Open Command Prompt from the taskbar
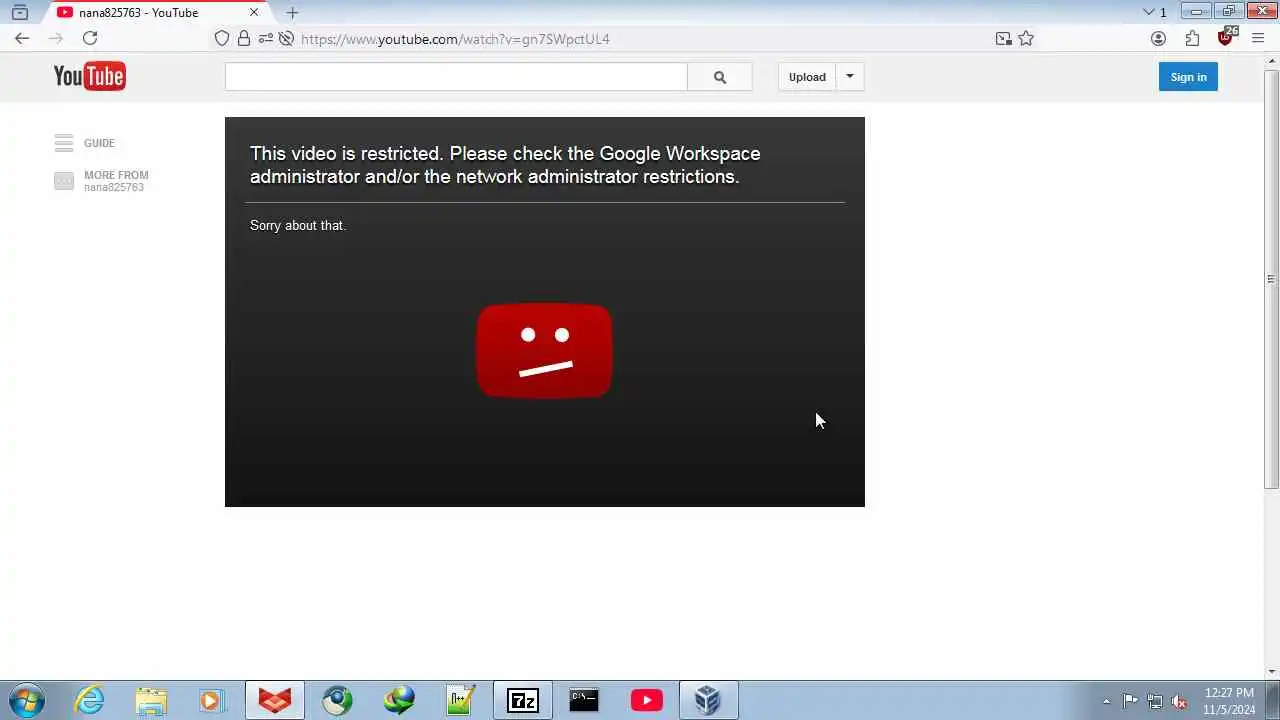 [584, 700]
